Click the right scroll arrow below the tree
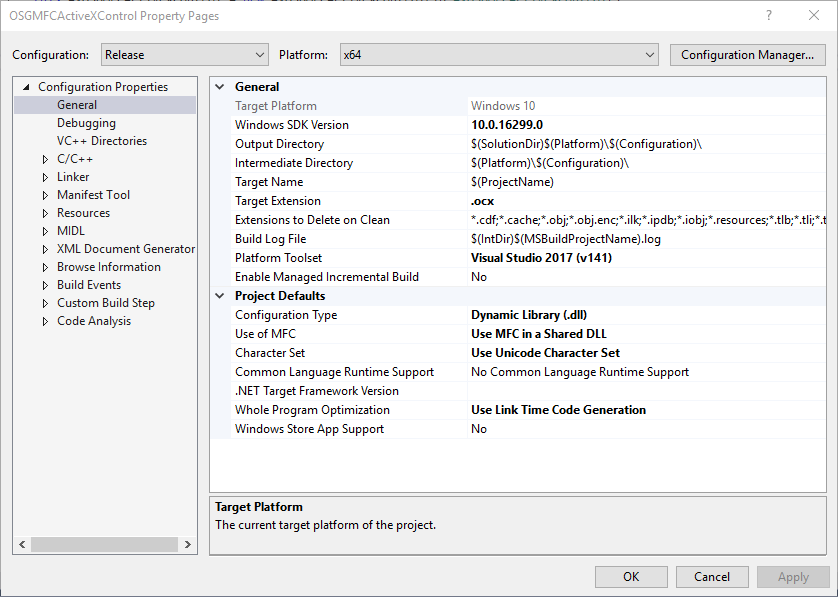This screenshot has width=838, height=597. click(x=188, y=543)
